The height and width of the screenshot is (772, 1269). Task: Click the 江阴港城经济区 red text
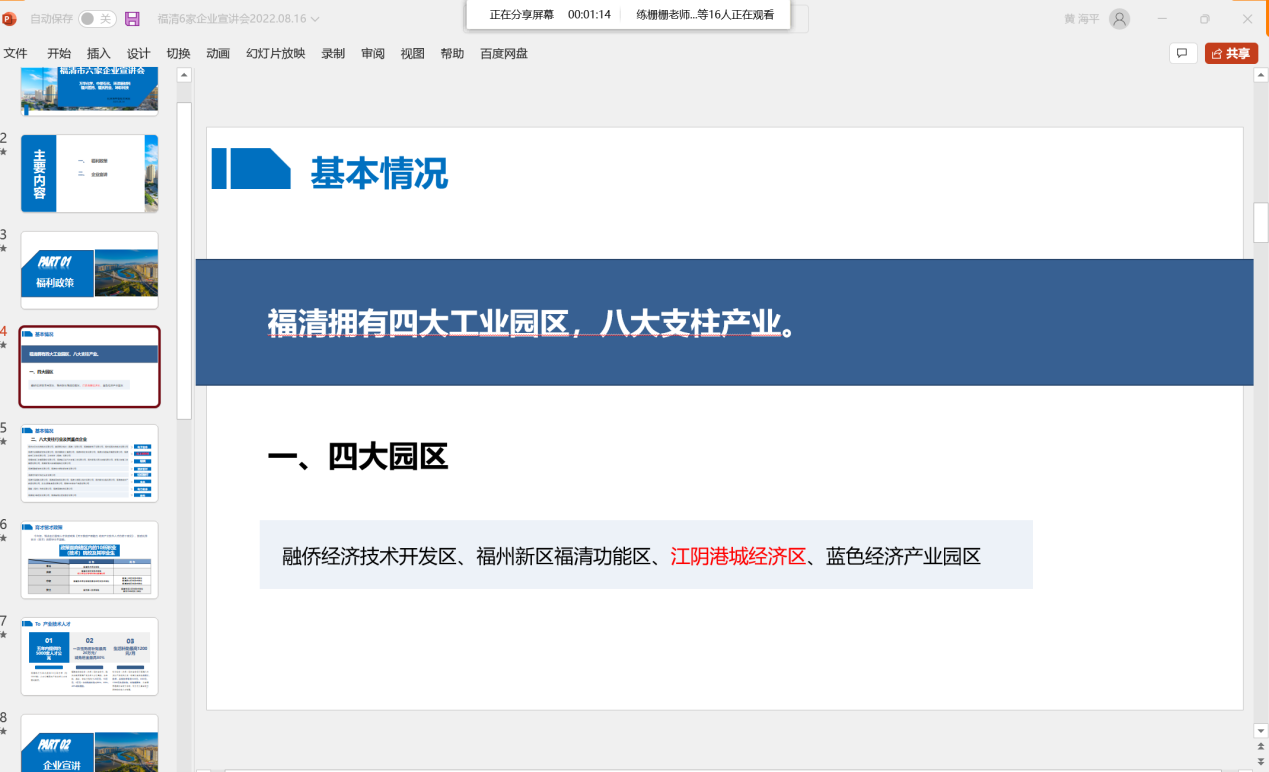pos(738,556)
